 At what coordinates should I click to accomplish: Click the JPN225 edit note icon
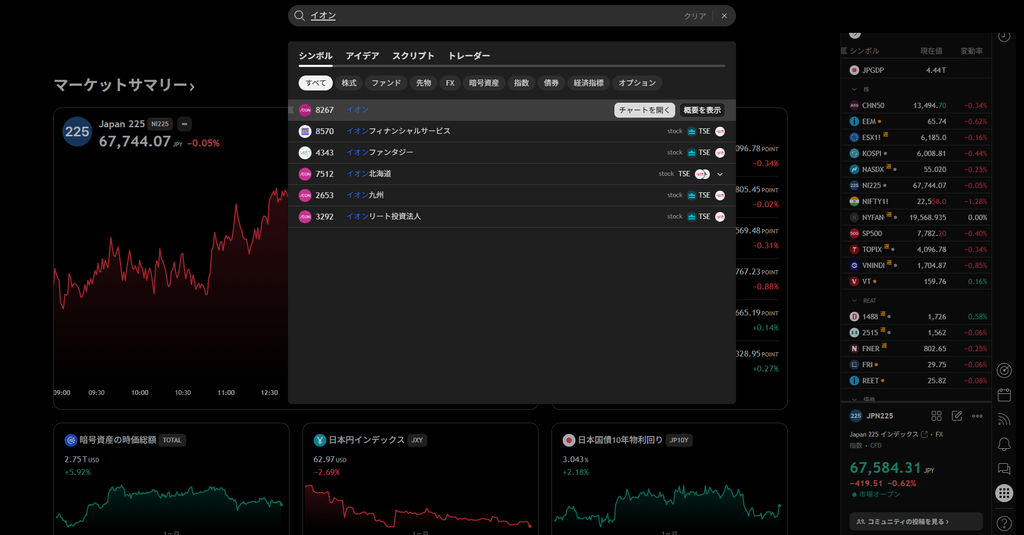point(957,416)
